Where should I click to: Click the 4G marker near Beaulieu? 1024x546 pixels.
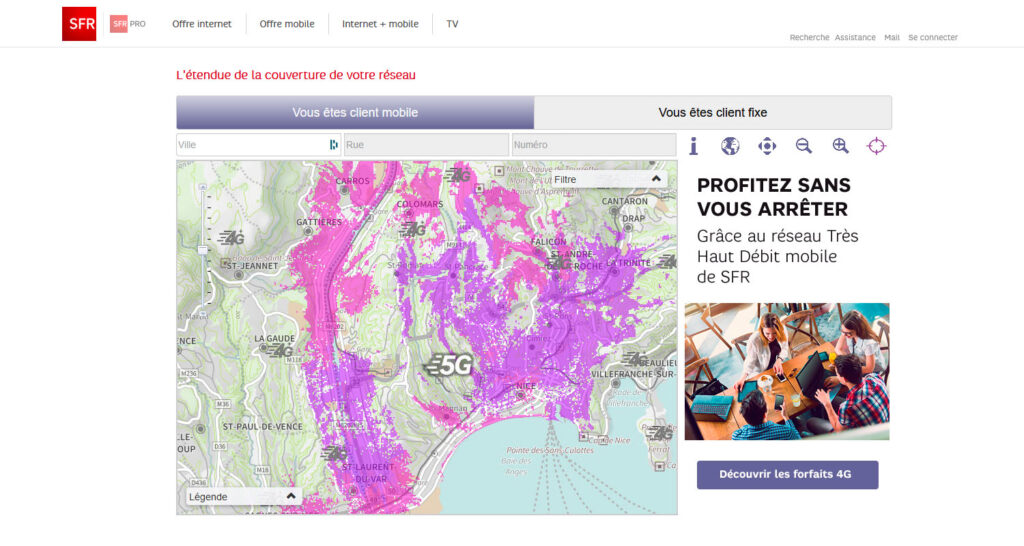(x=633, y=359)
